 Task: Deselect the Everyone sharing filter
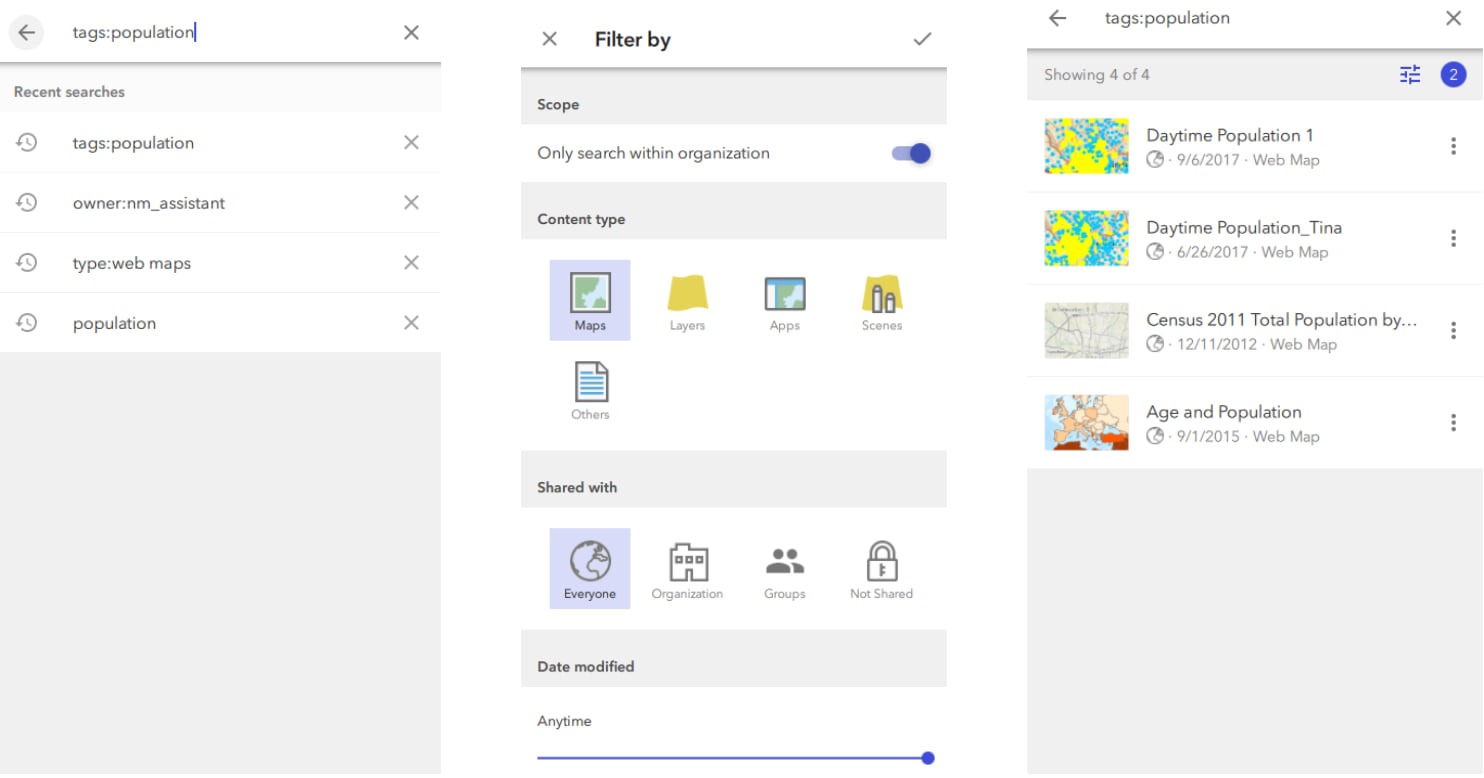tap(590, 567)
